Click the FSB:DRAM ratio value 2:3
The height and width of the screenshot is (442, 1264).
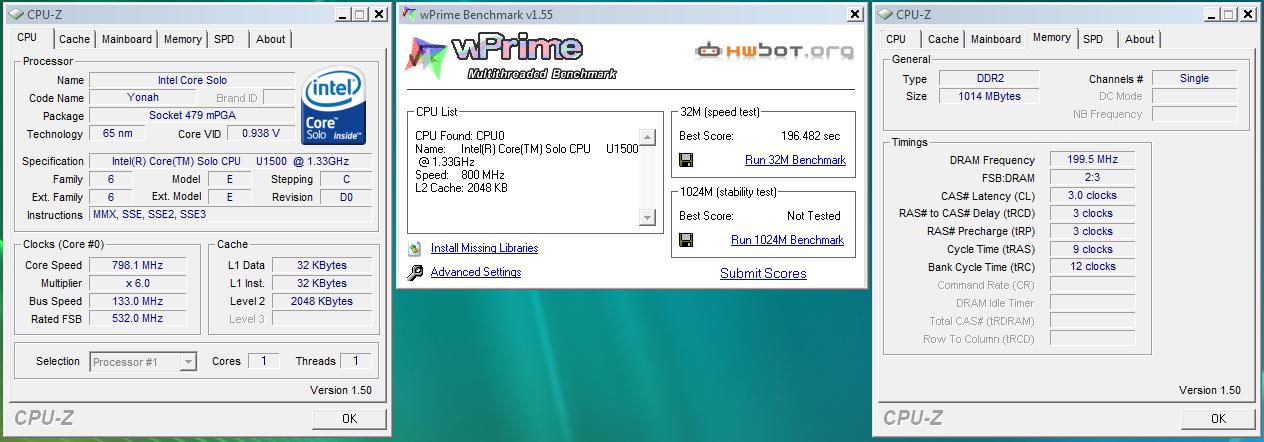[1092, 178]
